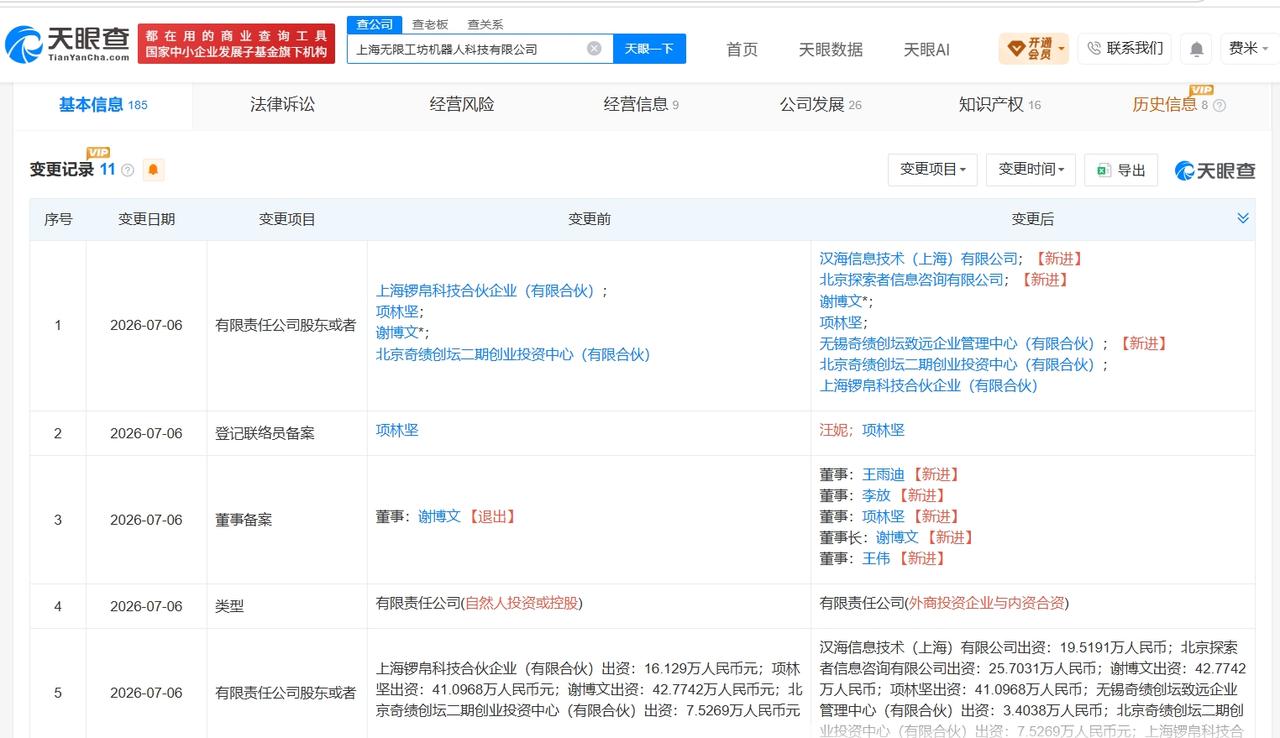The width and height of the screenshot is (1280, 738).
Task: Click director 王雨迪 link
Action: pos(883,475)
